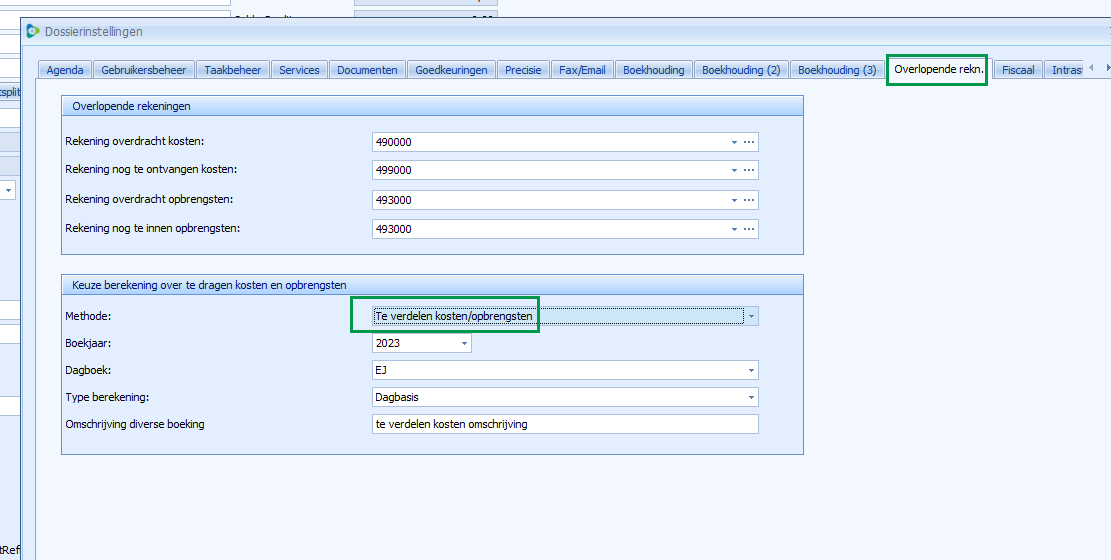This screenshot has width=1111, height=560.
Task: Open the Boekhouding (2) tab
Action: pyautogui.click(x=740, y=70)
